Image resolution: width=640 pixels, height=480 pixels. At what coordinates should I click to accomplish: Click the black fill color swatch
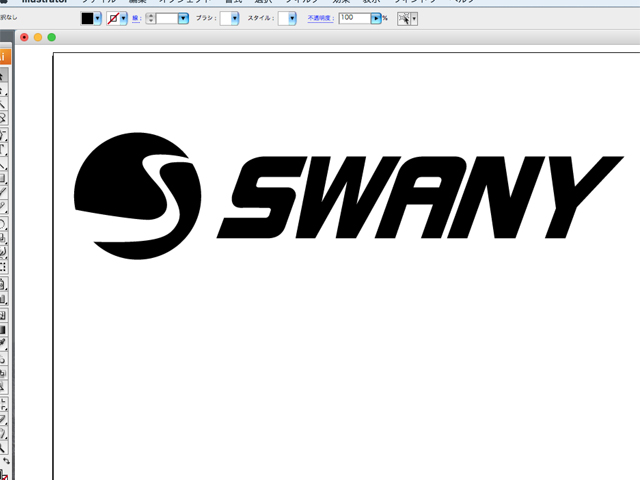[x=87, y=19]
